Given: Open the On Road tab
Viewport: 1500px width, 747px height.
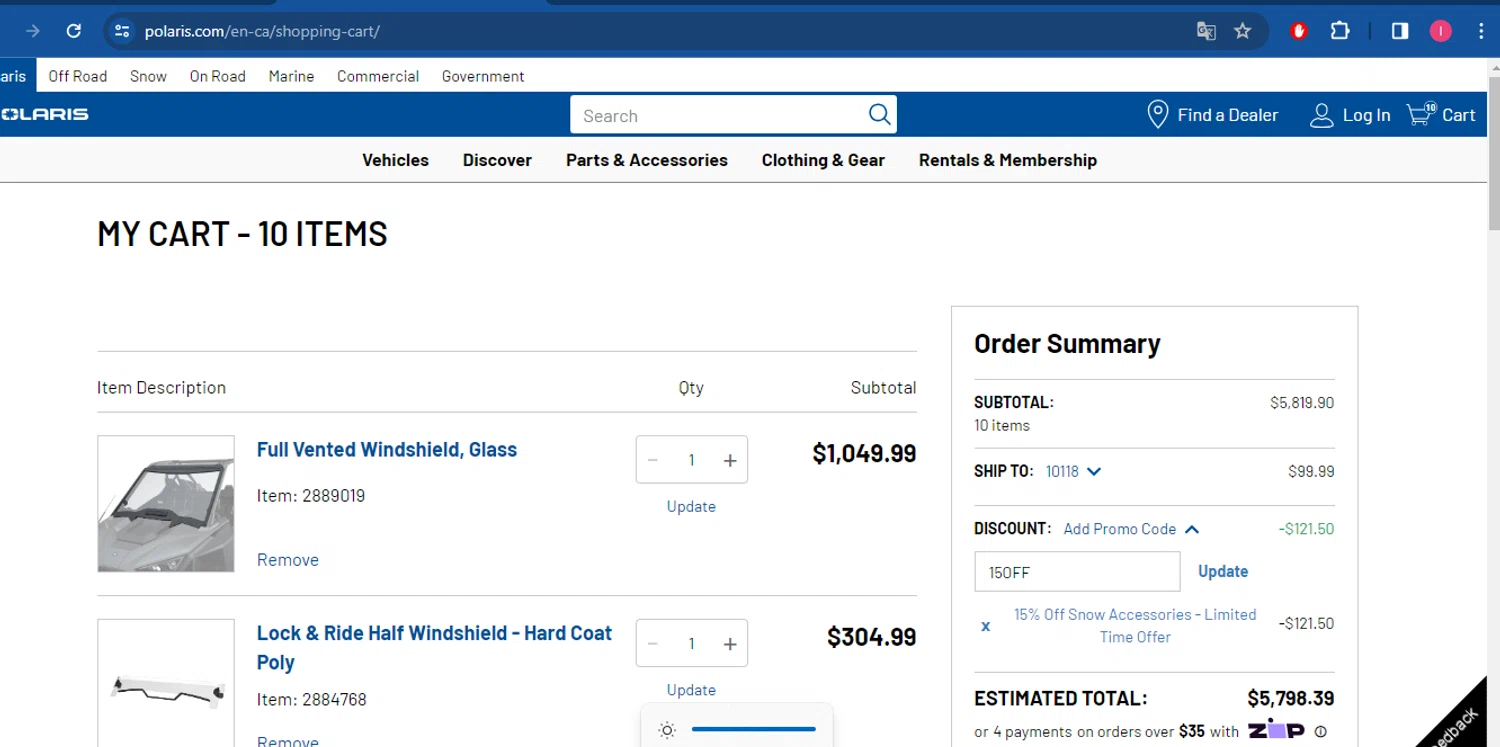Looking at the screenshot, I should (218, 76).
